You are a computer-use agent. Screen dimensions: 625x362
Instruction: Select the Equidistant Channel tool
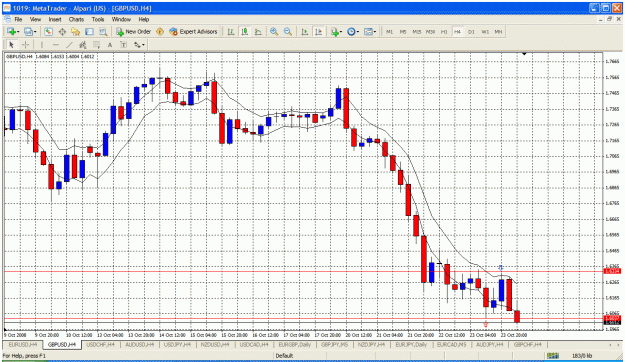tap(83, 45)
